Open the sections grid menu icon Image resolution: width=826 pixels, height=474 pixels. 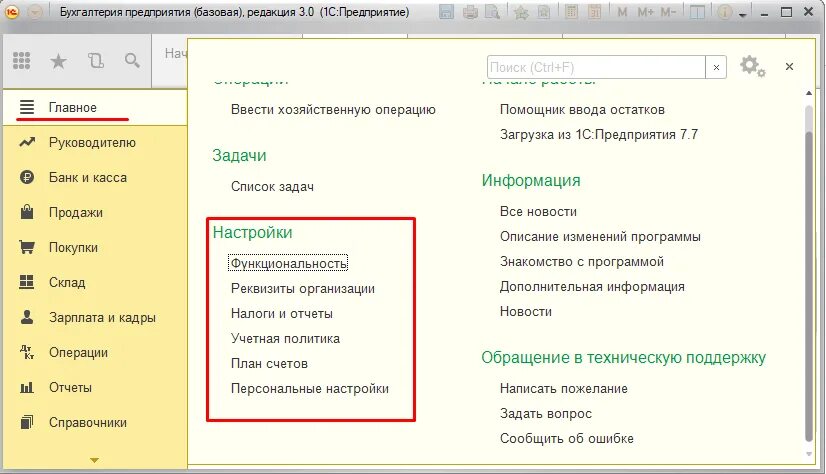[22, 61]
